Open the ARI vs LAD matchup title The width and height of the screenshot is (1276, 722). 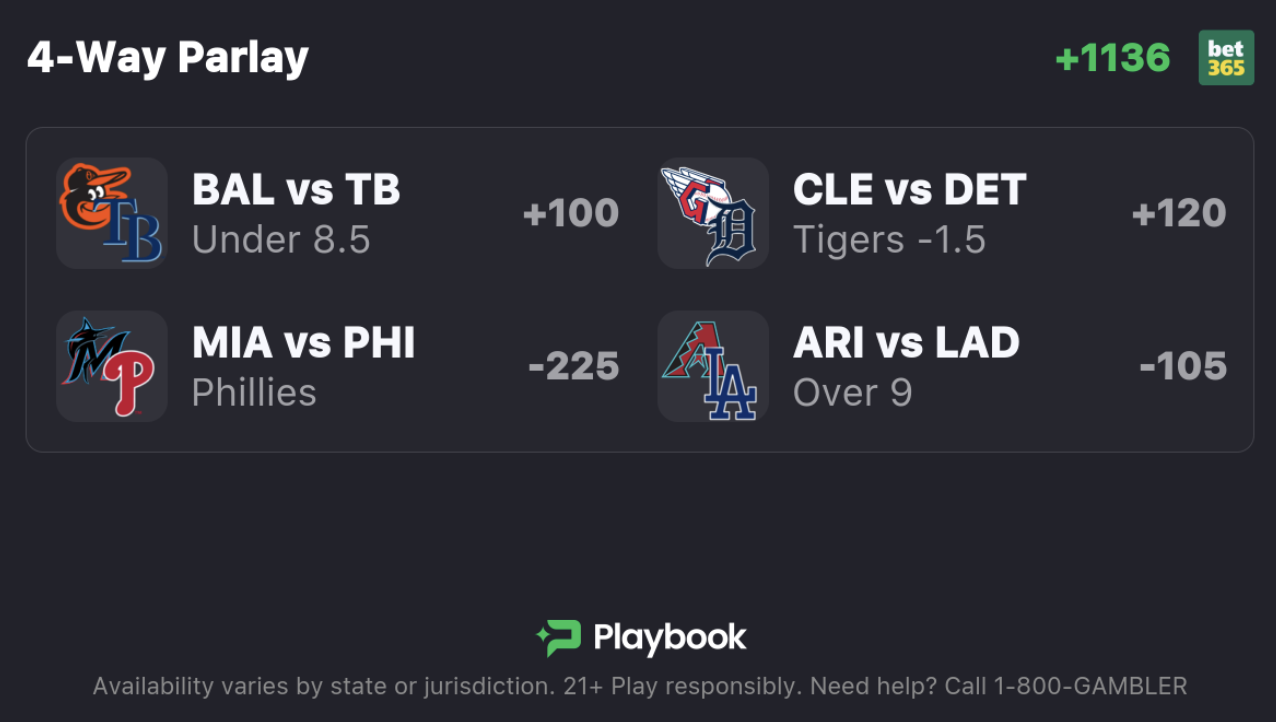click(x=906, y=343)
